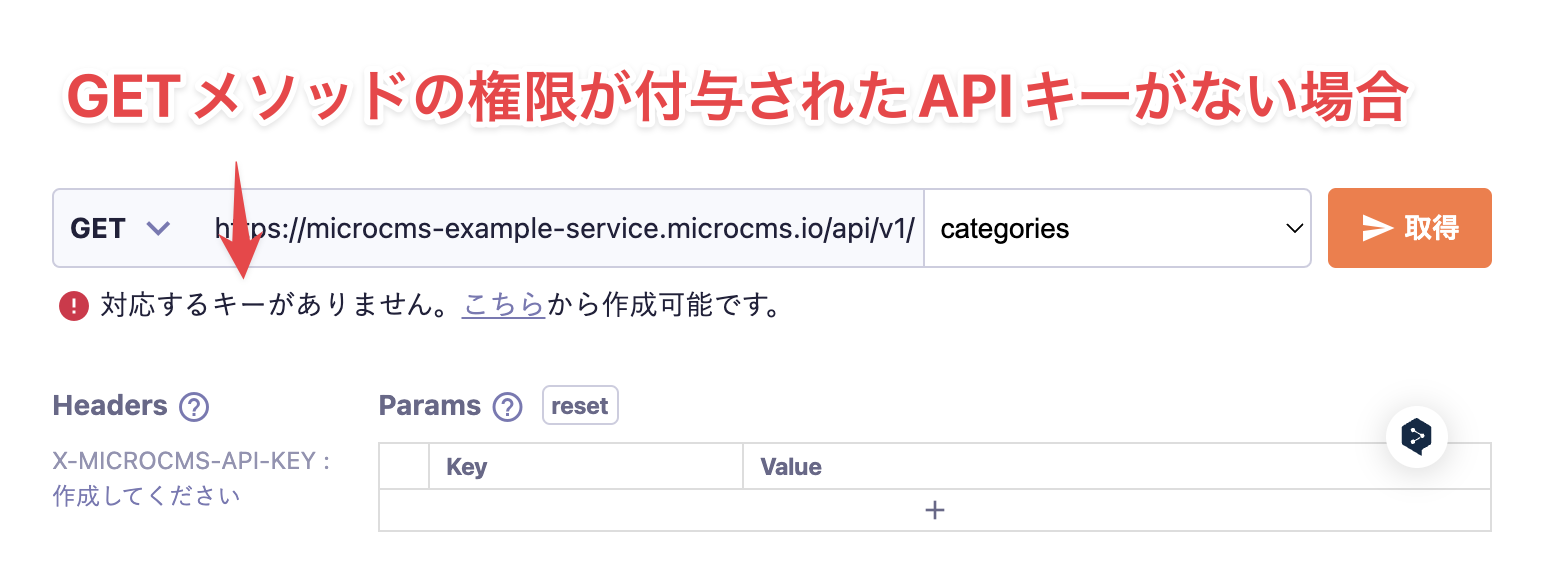Click the floating chat widget icon
This screenshot has height=574, width=1544.
[1416, 436]
